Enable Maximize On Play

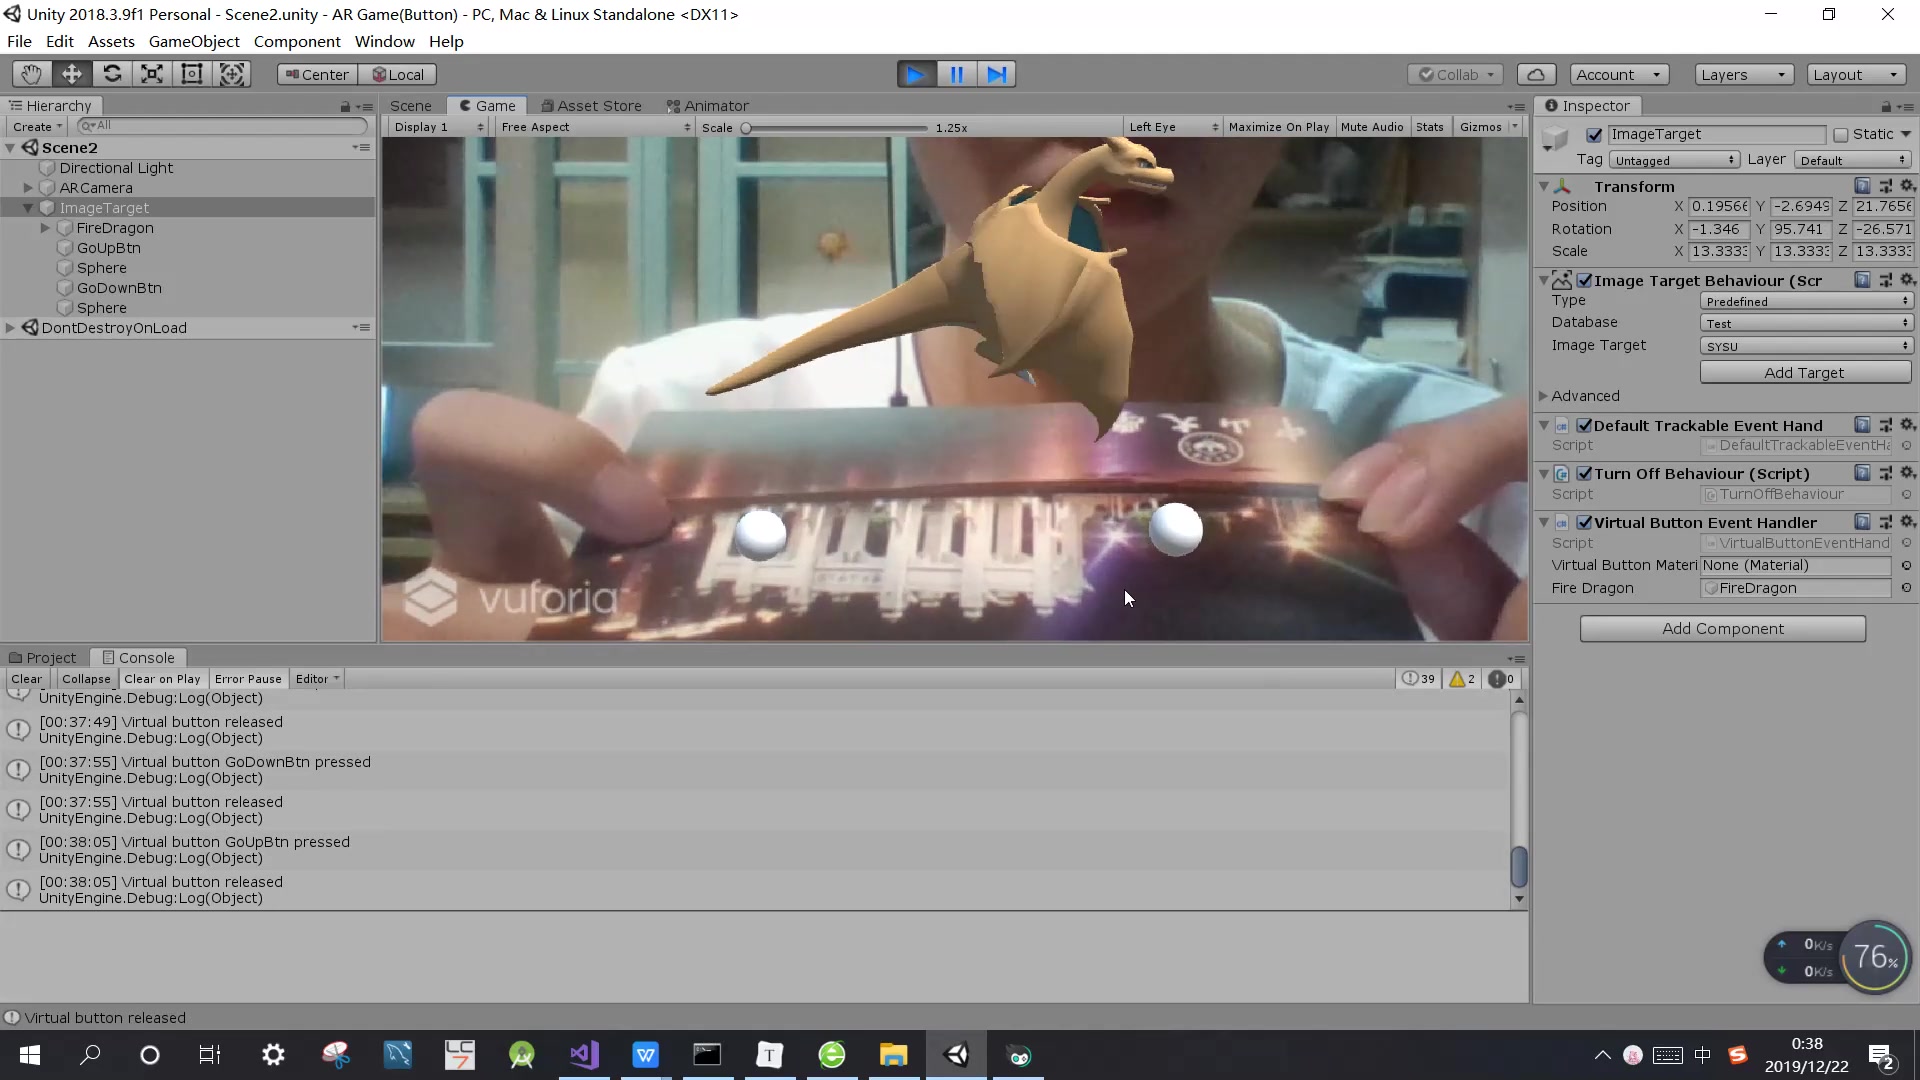point(1279,126)
